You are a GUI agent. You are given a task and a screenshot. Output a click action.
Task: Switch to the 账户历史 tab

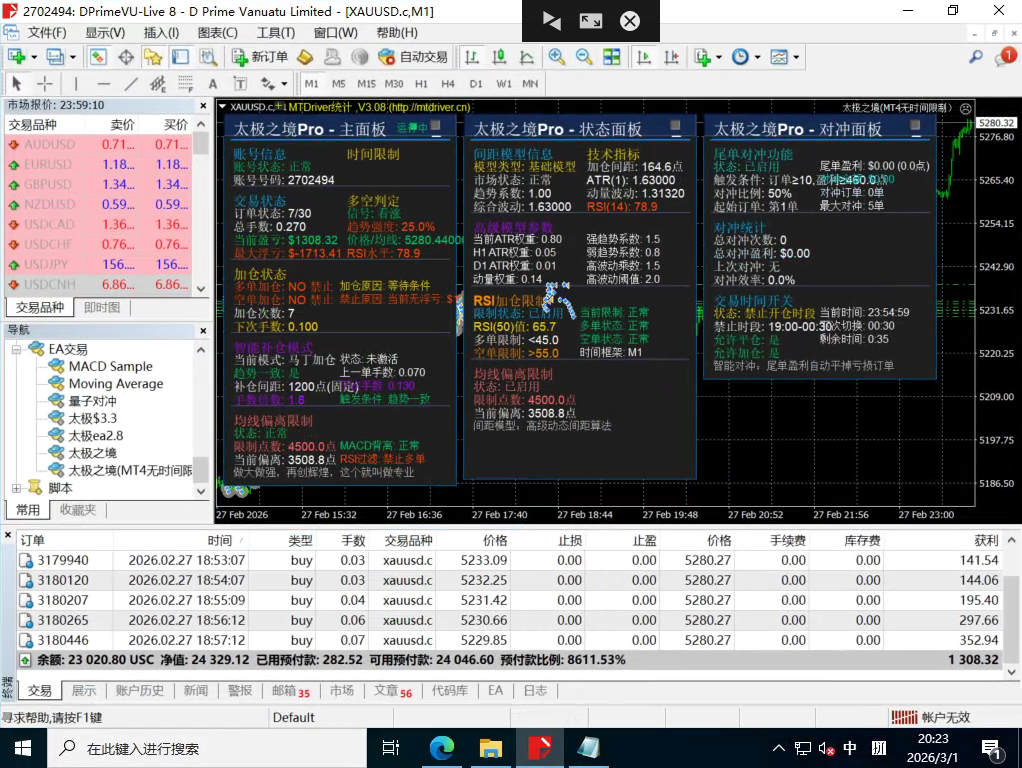click(141, 690)
